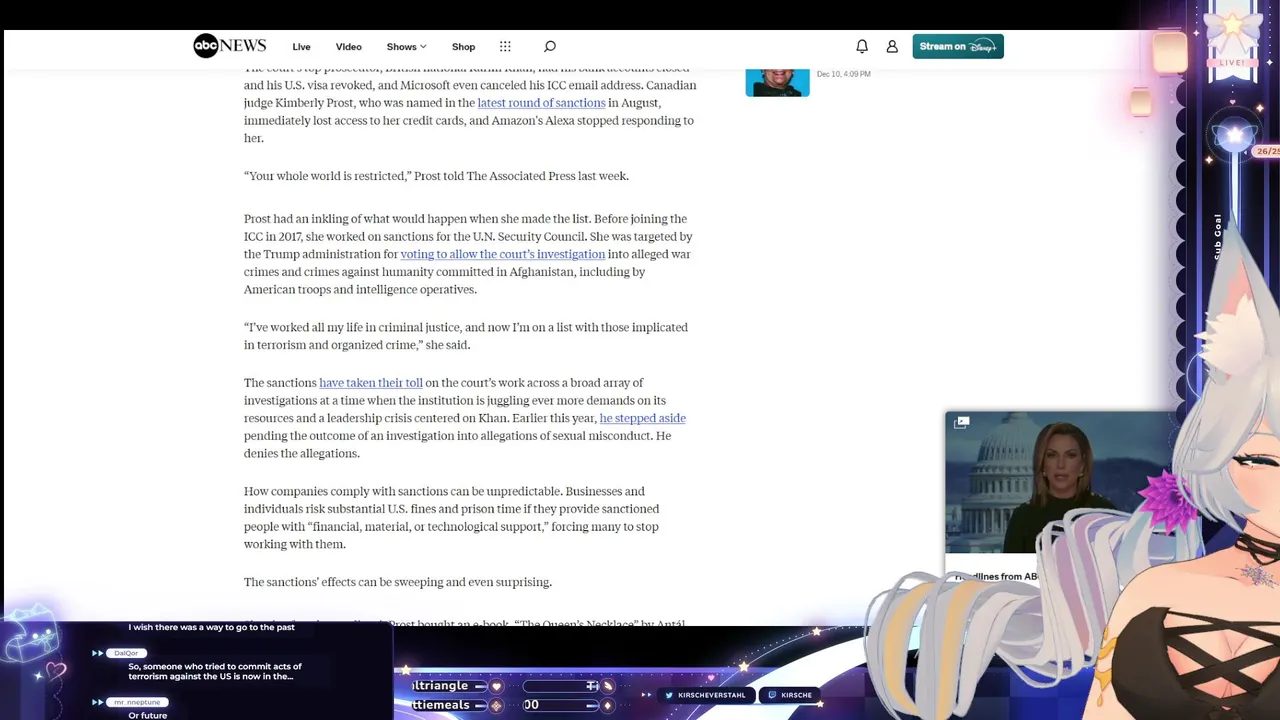Click the Stream on Disney+ button
1280x720 pixels.
958,46
